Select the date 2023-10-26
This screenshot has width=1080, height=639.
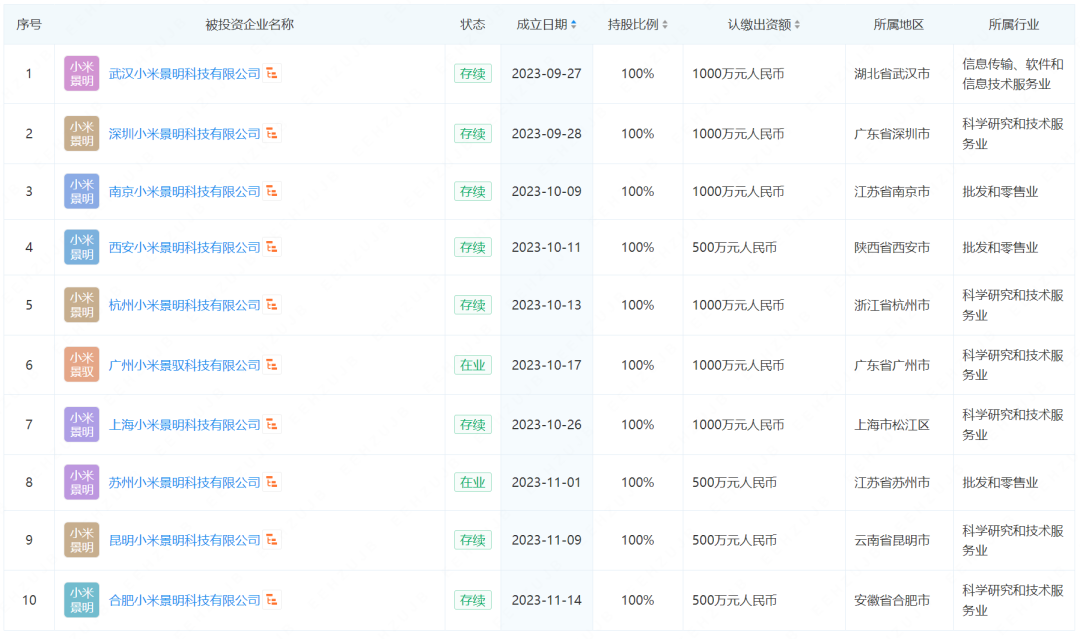546,425
